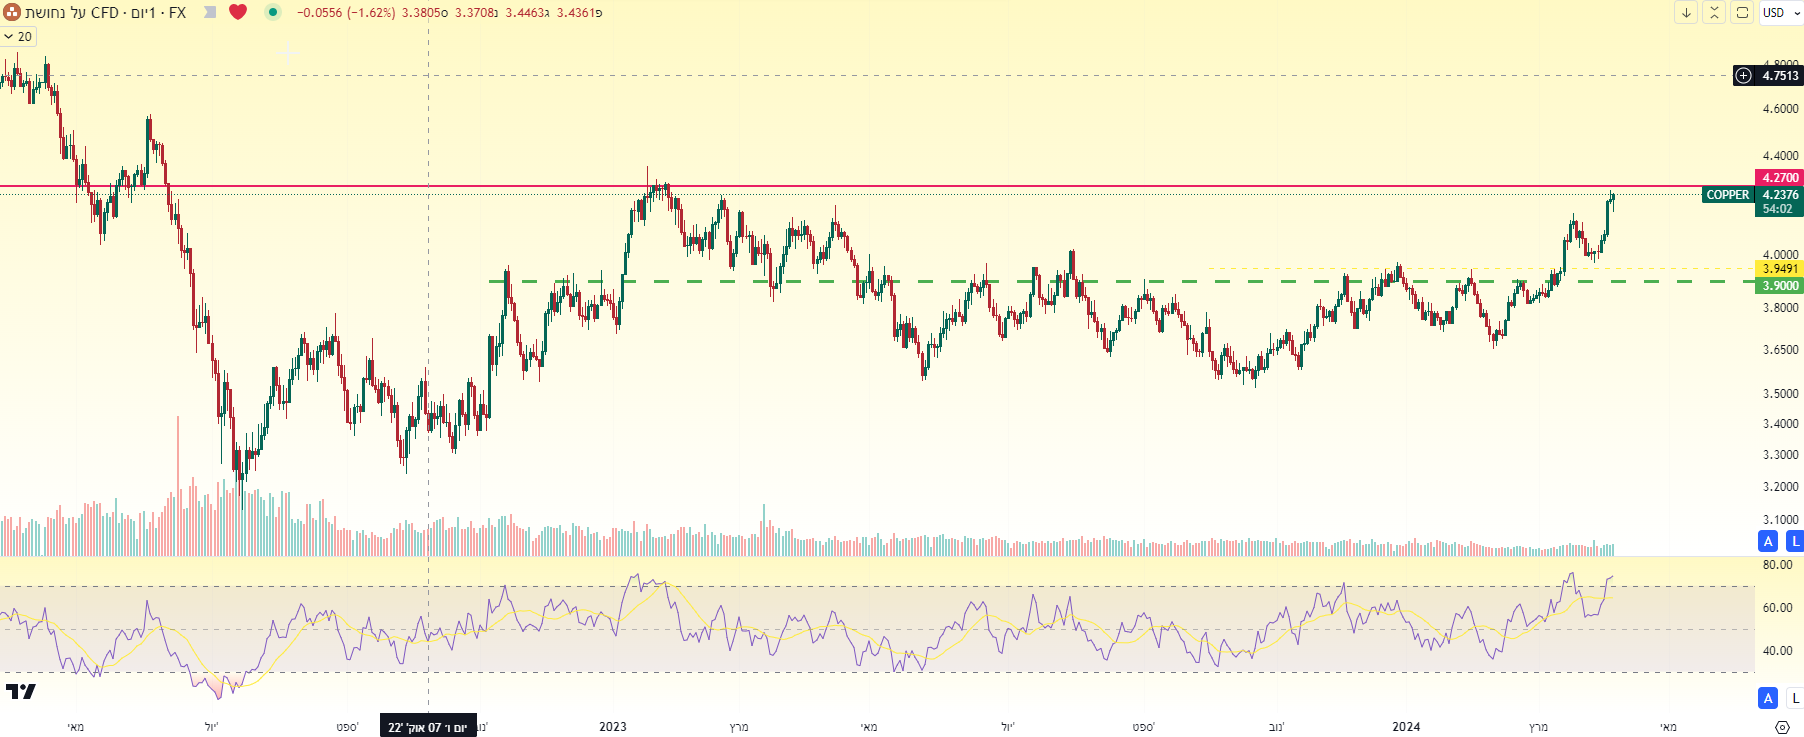Toggle log scale L on price pane
Screen dimensions: 1804x737
click(x=1795, y=541)
